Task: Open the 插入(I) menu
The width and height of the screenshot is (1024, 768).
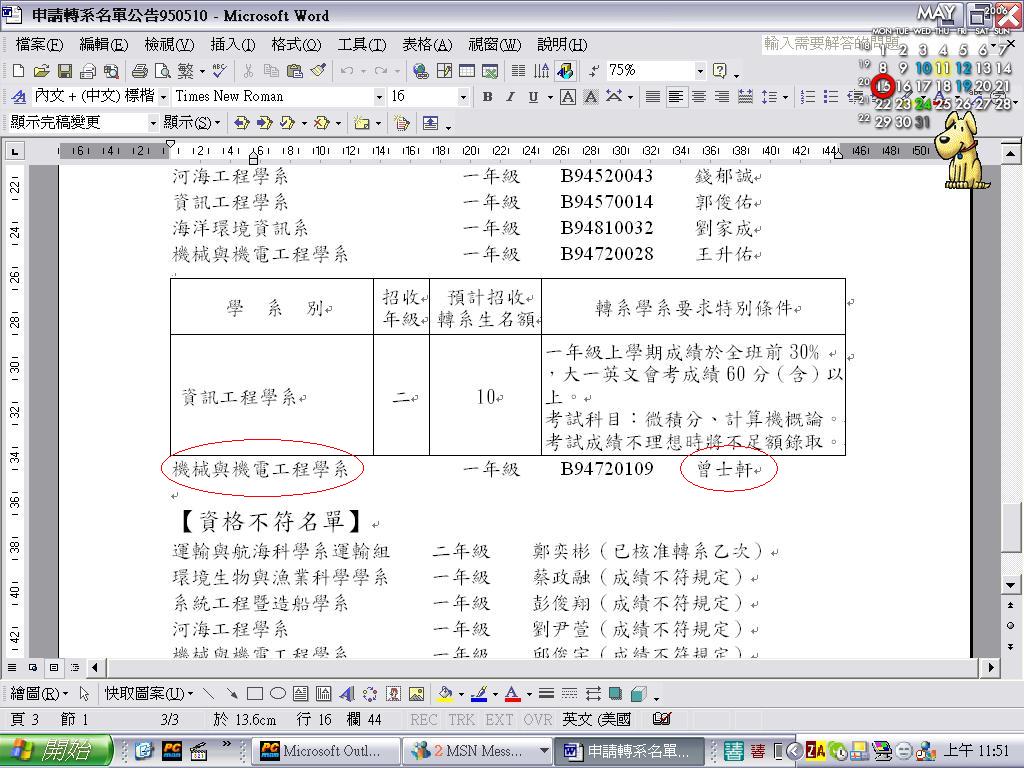Action: [x=232, y=44]
